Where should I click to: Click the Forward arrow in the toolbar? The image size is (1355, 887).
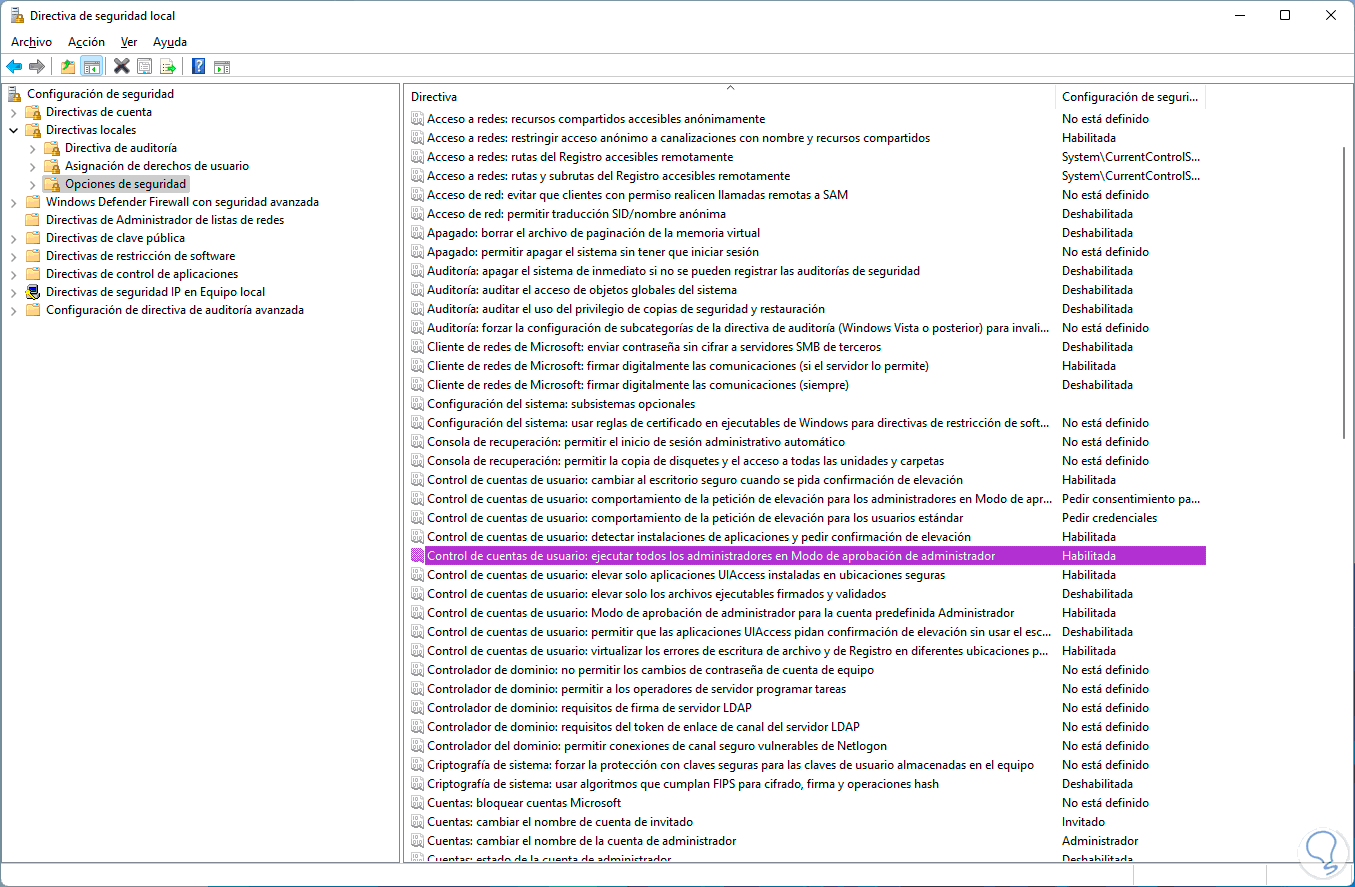(x=37, y=67)
